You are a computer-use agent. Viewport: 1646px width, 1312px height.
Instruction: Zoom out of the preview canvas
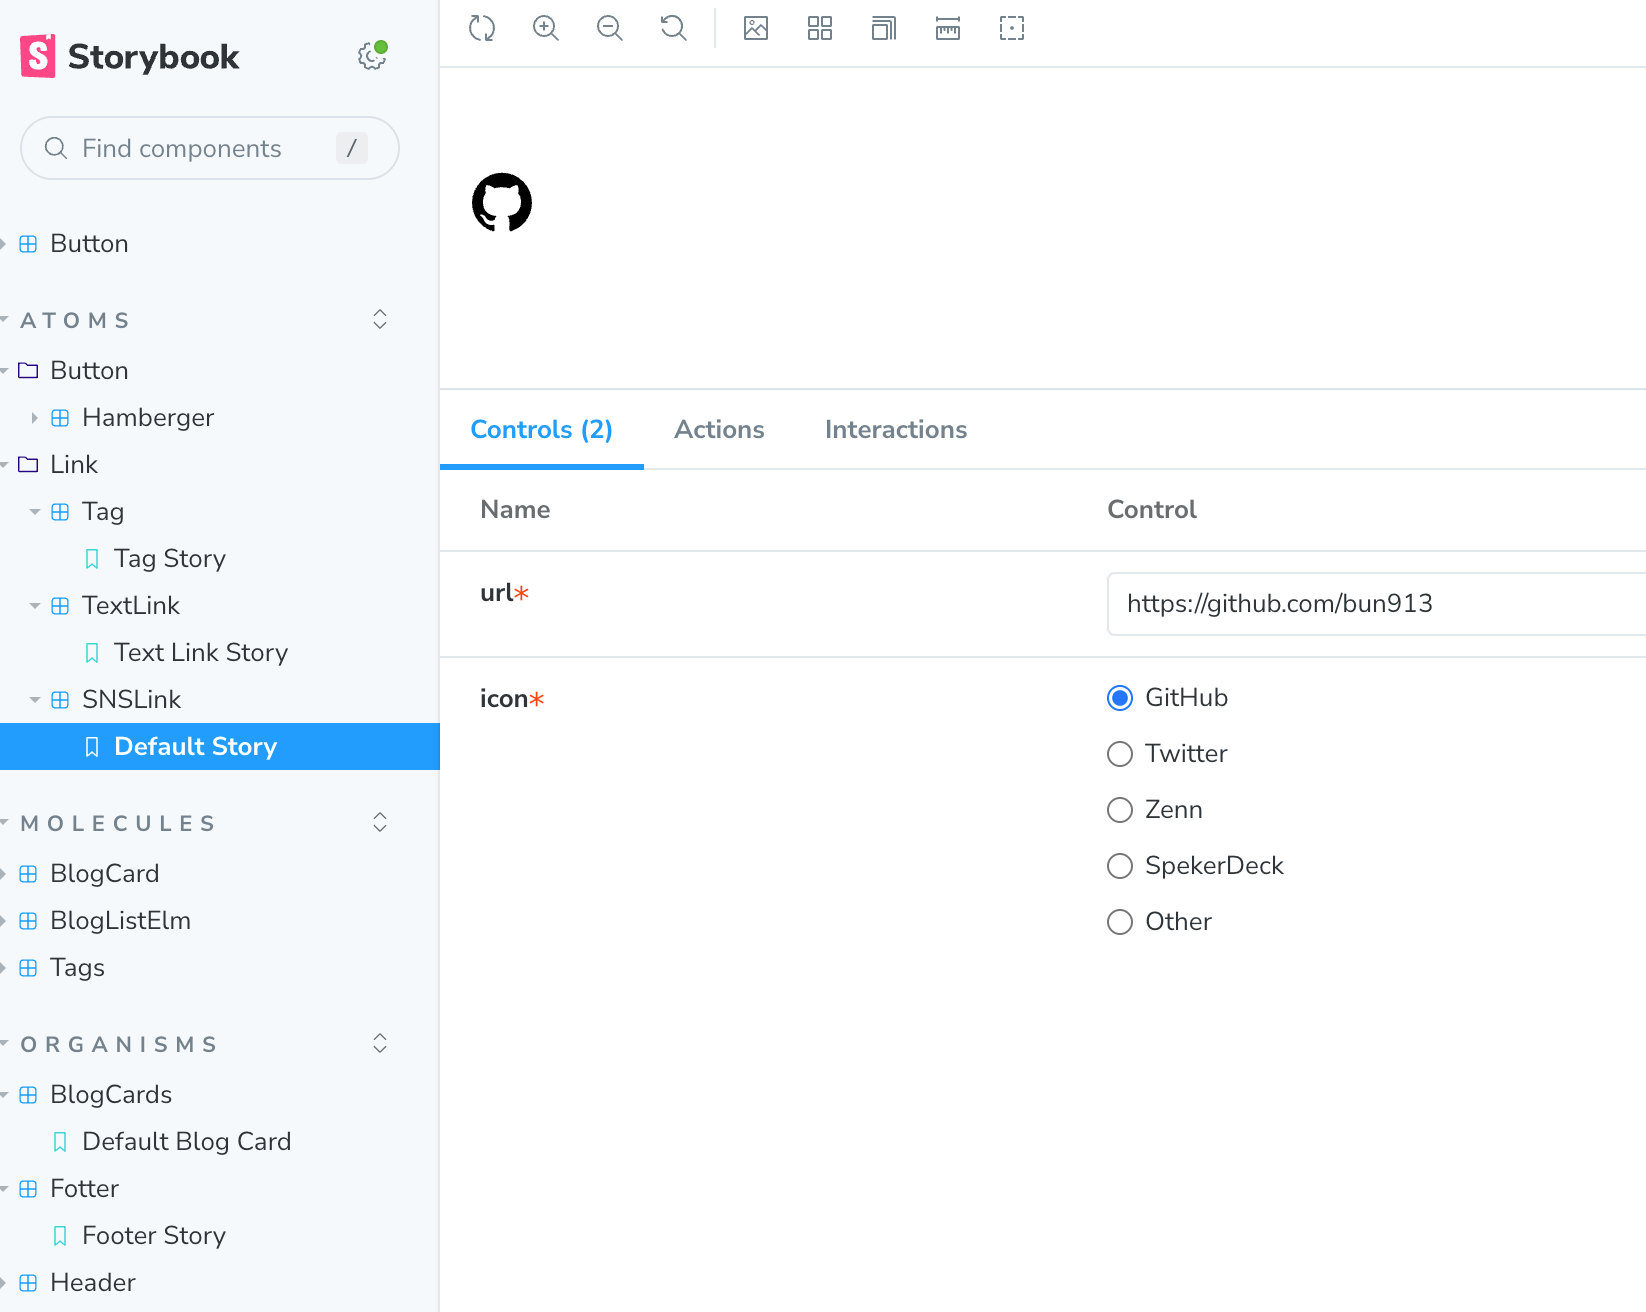(x=610, y=28)
